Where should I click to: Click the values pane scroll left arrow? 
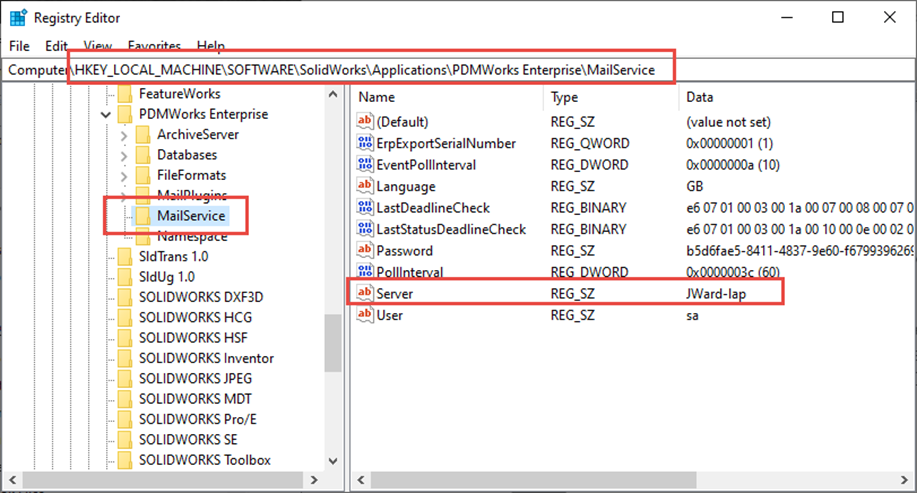tap(361, 480)
